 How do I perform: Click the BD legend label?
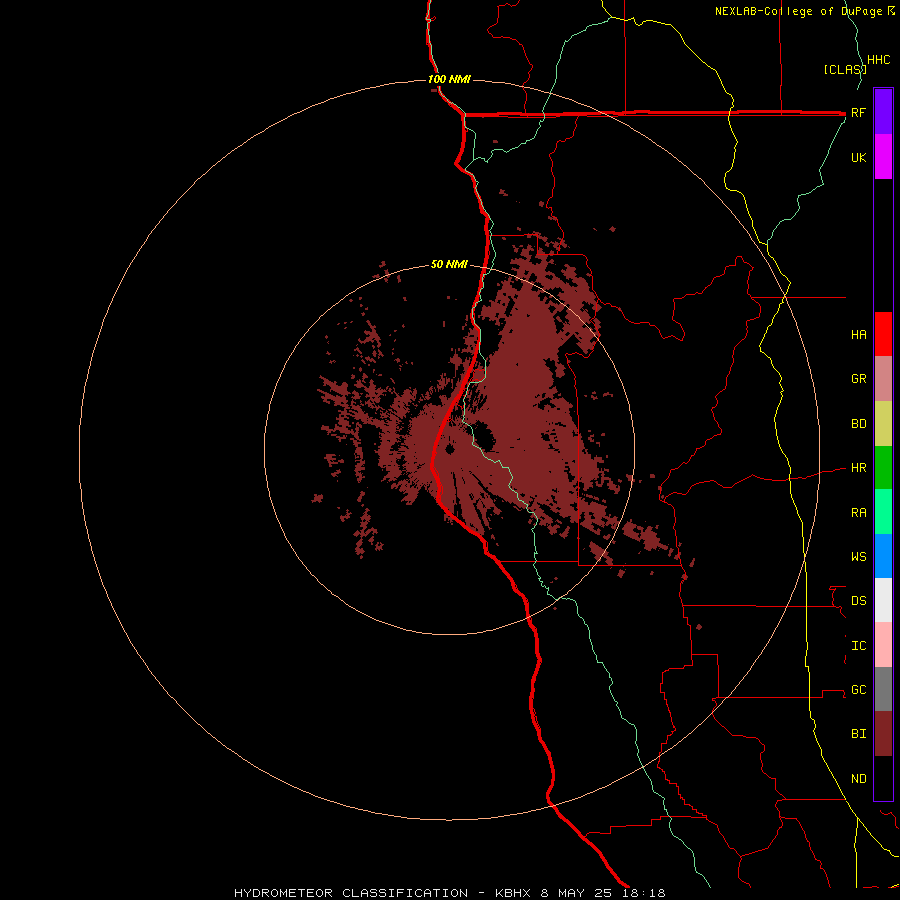(858, 424)
